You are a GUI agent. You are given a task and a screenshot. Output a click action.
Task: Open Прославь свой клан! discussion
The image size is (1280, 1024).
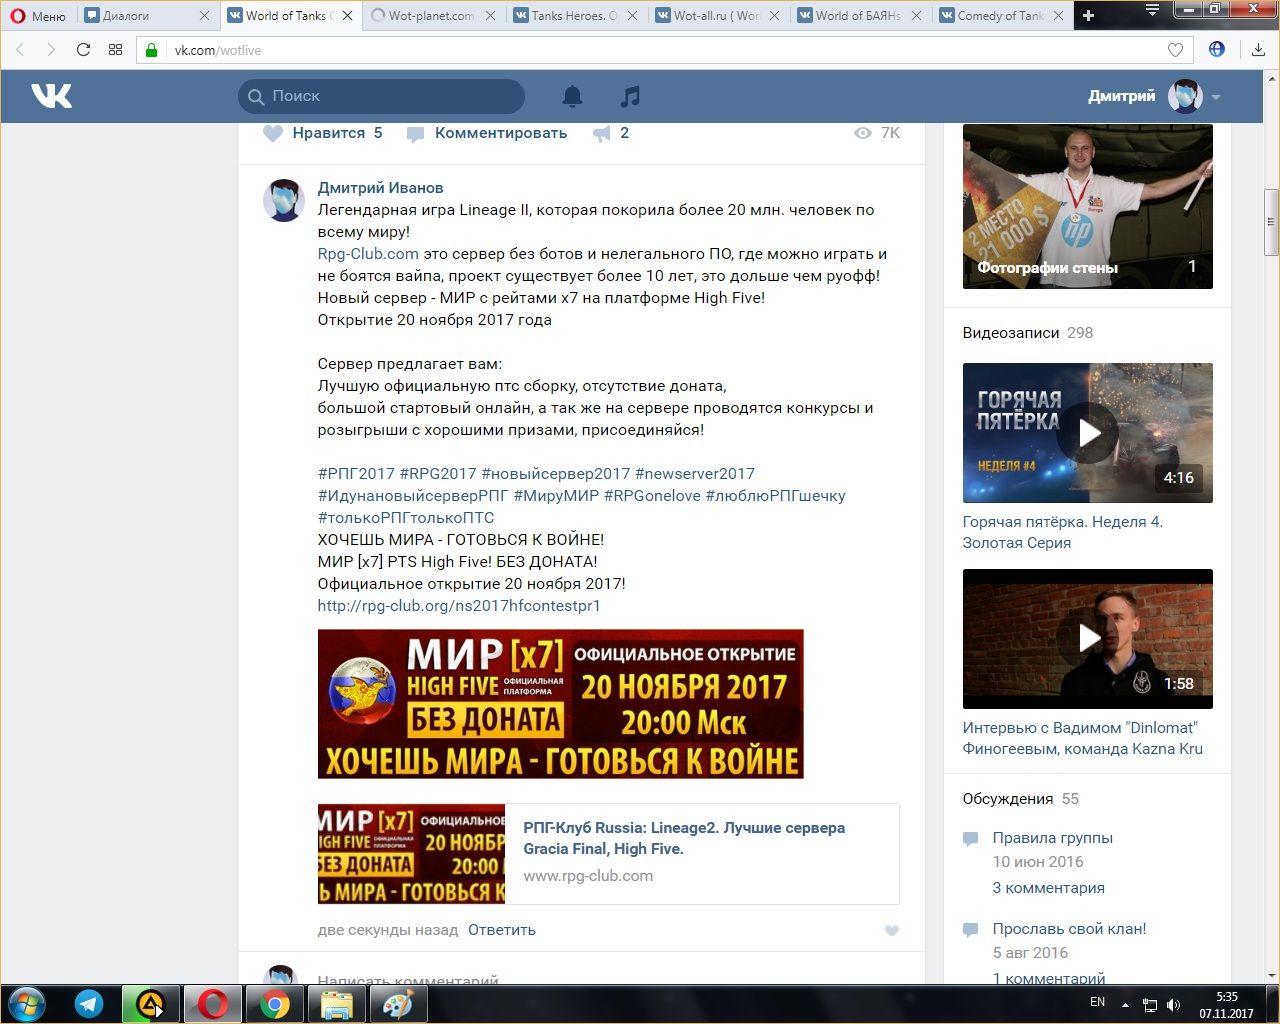(x=1069, y=929)
